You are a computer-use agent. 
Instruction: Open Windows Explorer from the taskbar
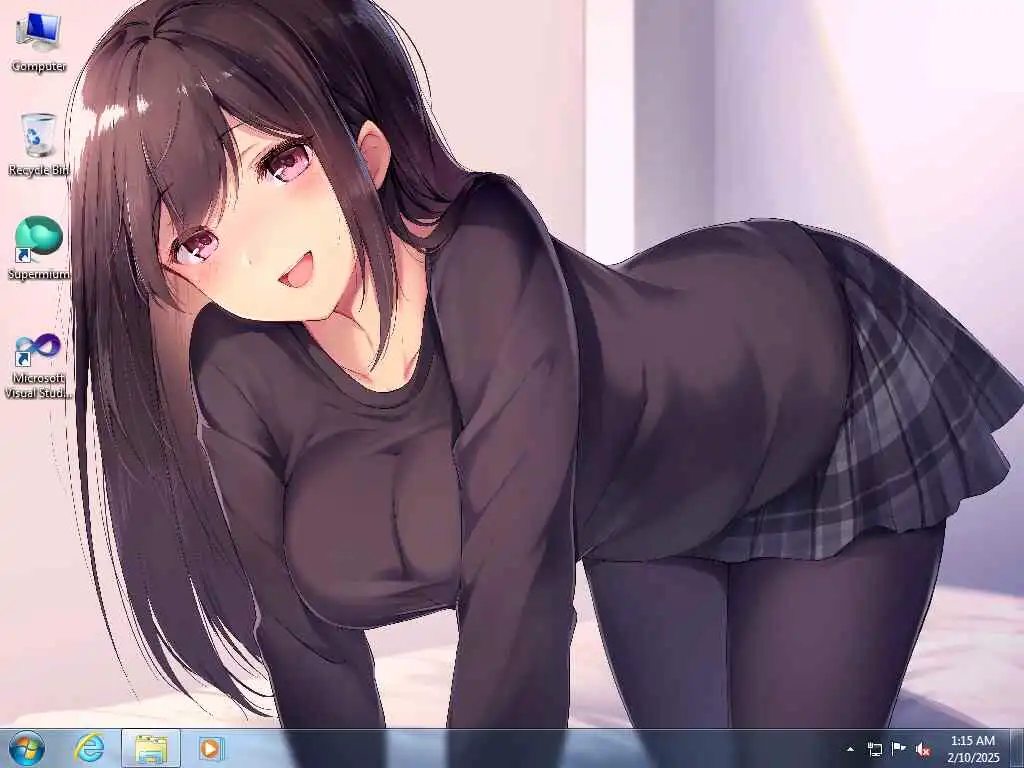click(151, 748)
